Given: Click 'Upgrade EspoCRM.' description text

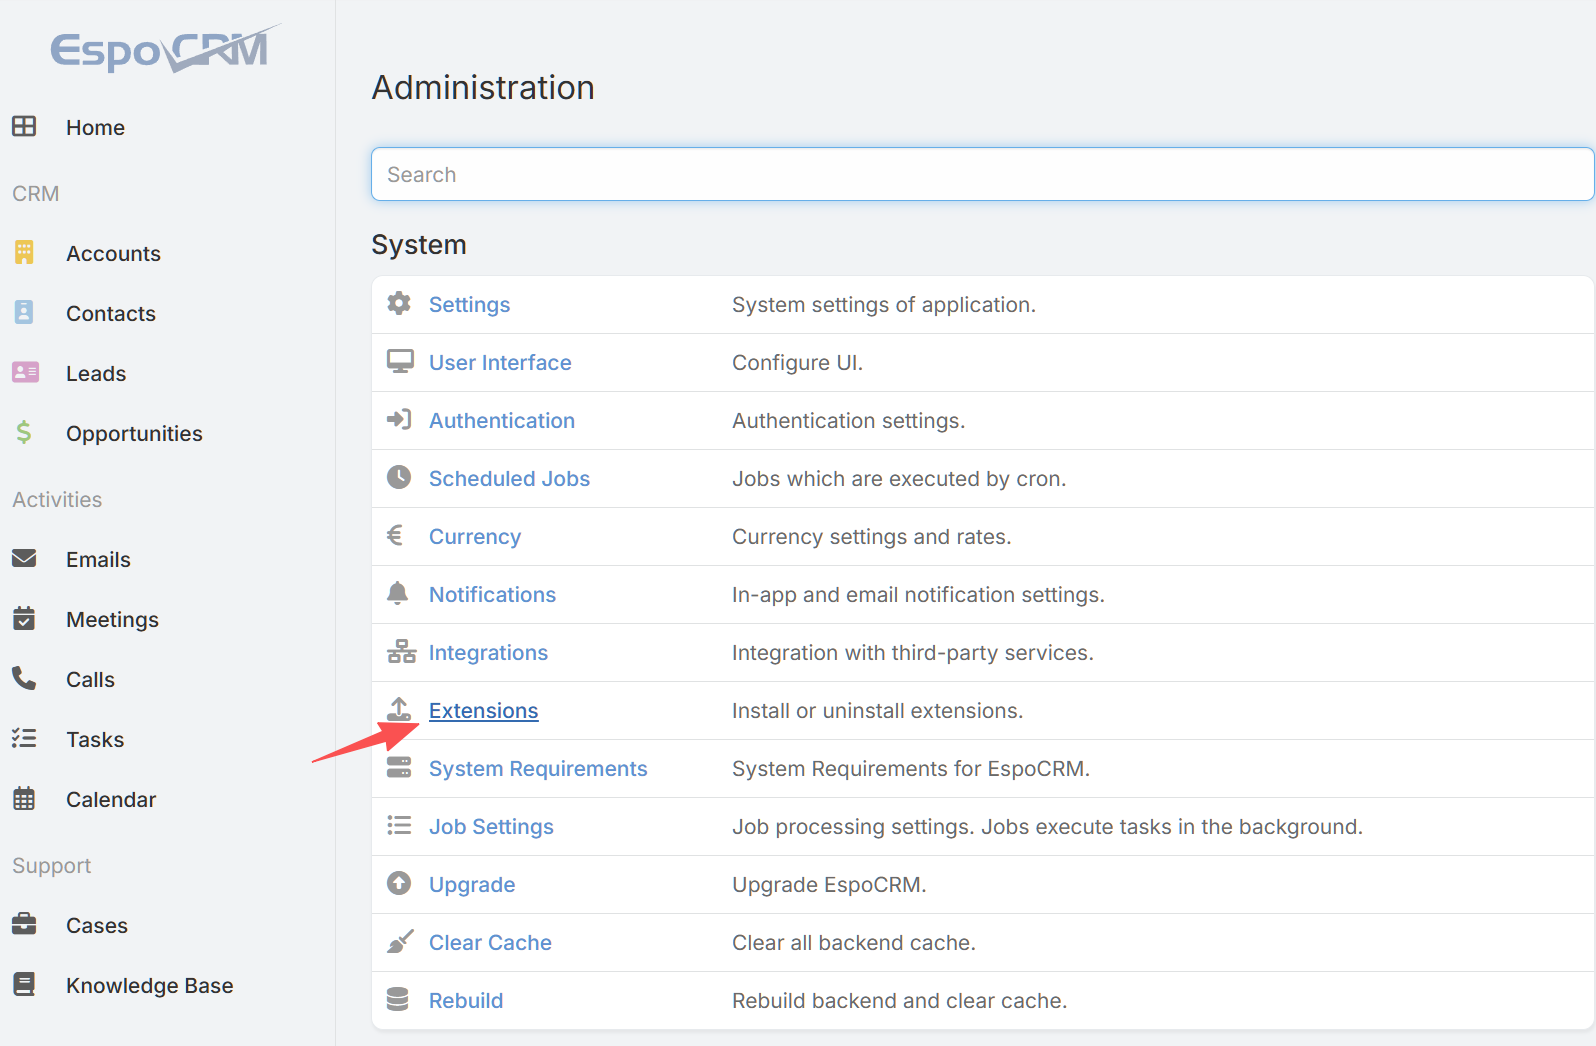Looking at the screenshot, I should click(829, 884).
